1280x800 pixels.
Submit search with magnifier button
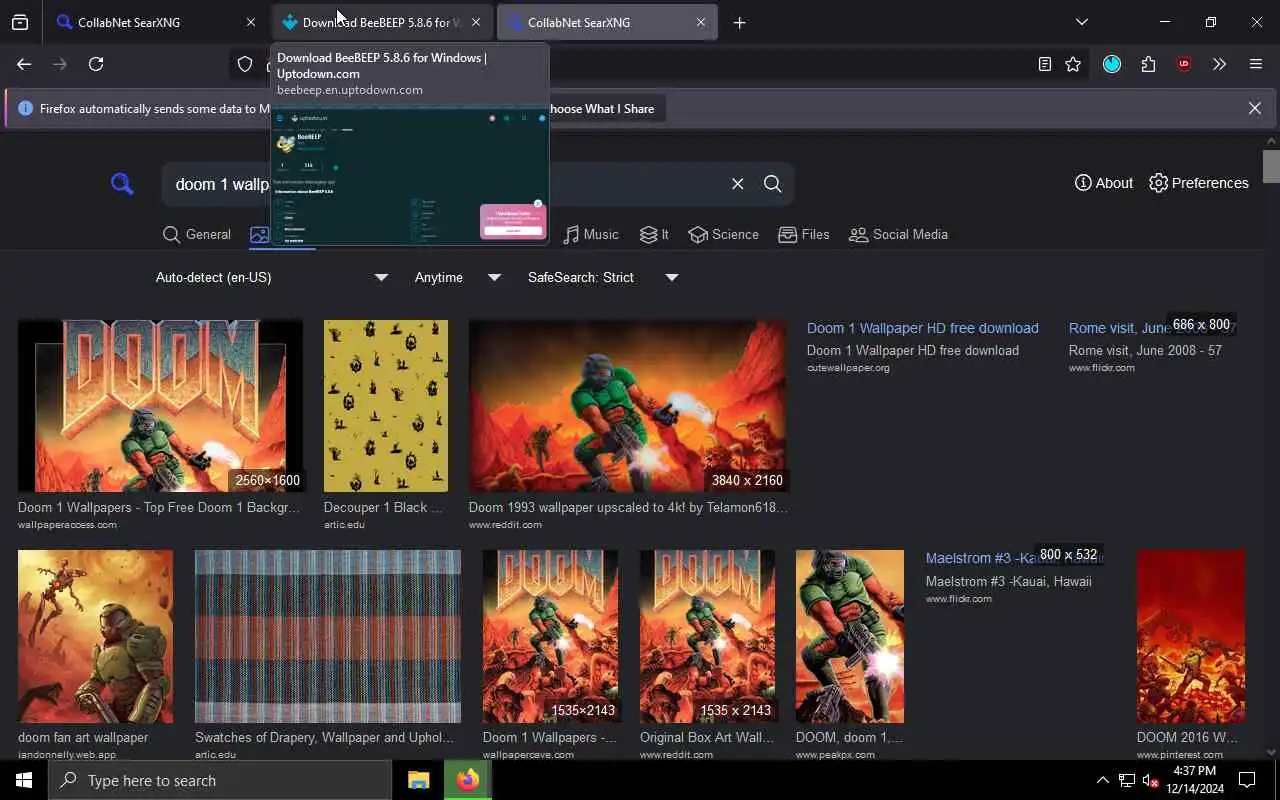[772, 184]
